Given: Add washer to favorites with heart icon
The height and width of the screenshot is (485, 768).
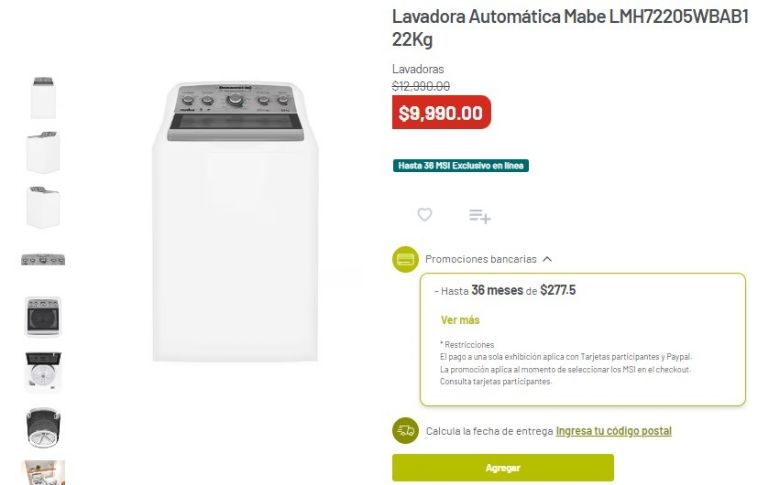Looking at the screenshot, I should coord(425,214).
